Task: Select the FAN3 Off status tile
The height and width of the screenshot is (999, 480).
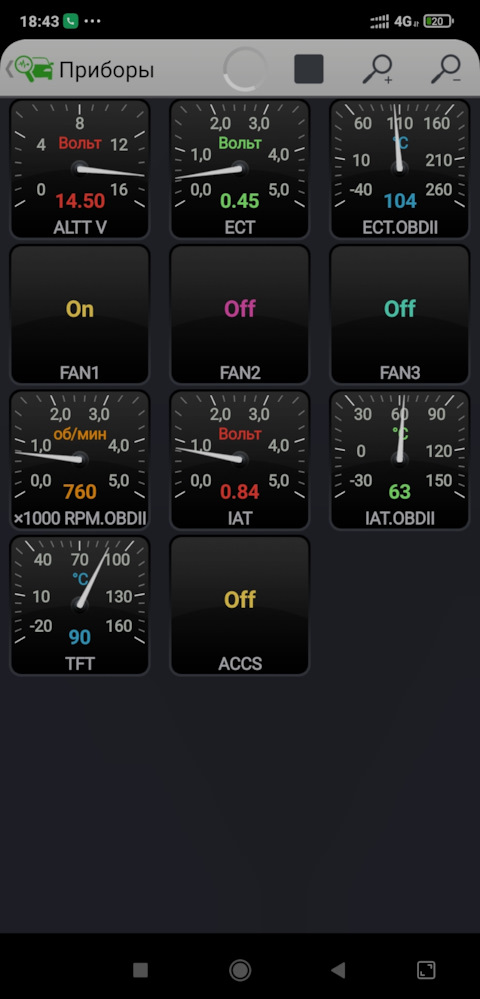Action: point(400,314)
